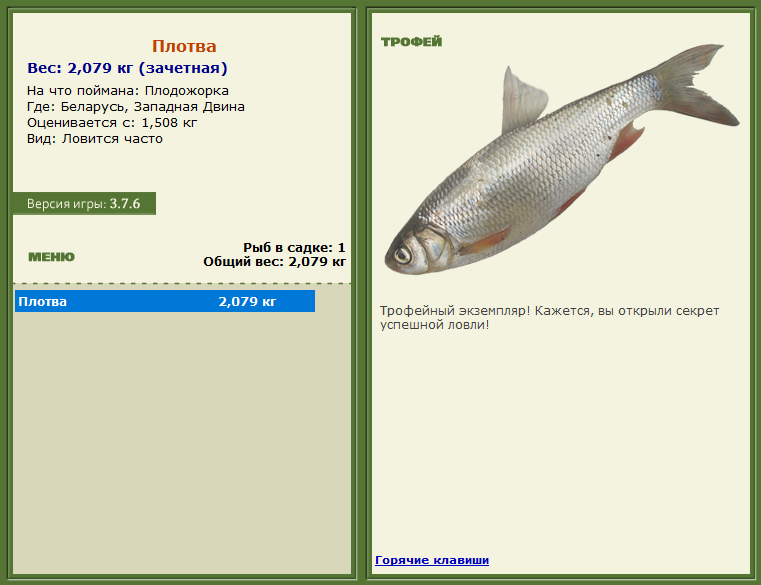The height and width of the screenshot is (585, 761).
Task: Click the Общий вес: 2,079 кг total
Action: pyautogui.click(x=274, y=262)
